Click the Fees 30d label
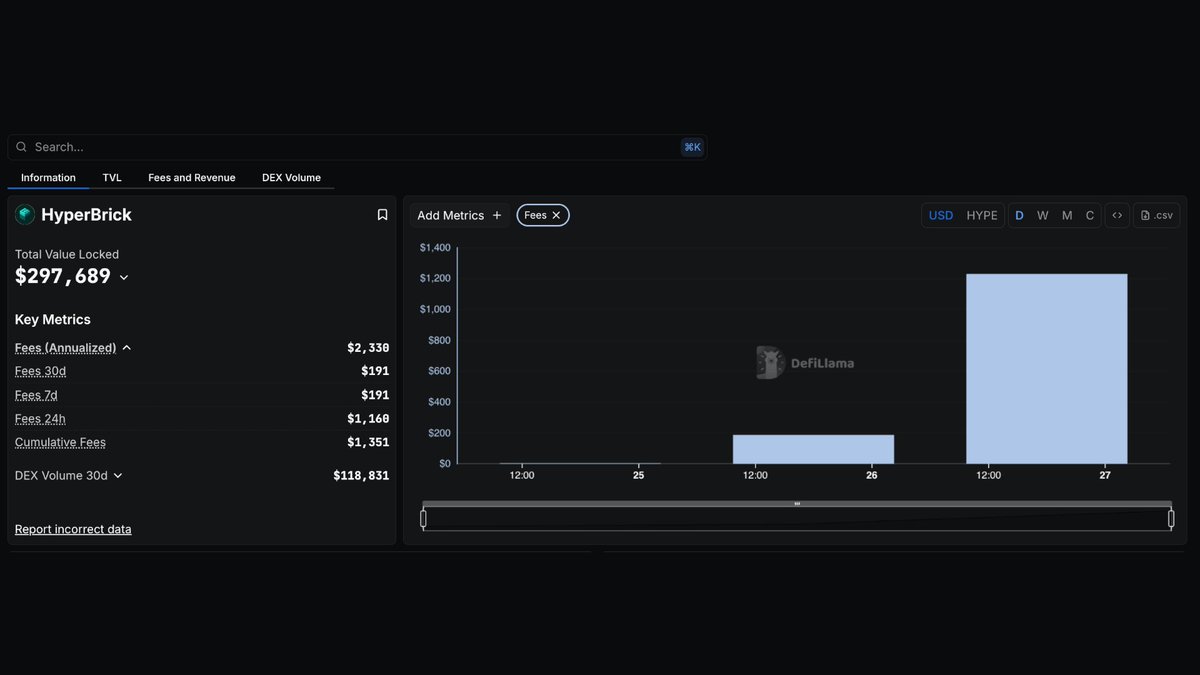1200x675 pixels. (40, 371)
